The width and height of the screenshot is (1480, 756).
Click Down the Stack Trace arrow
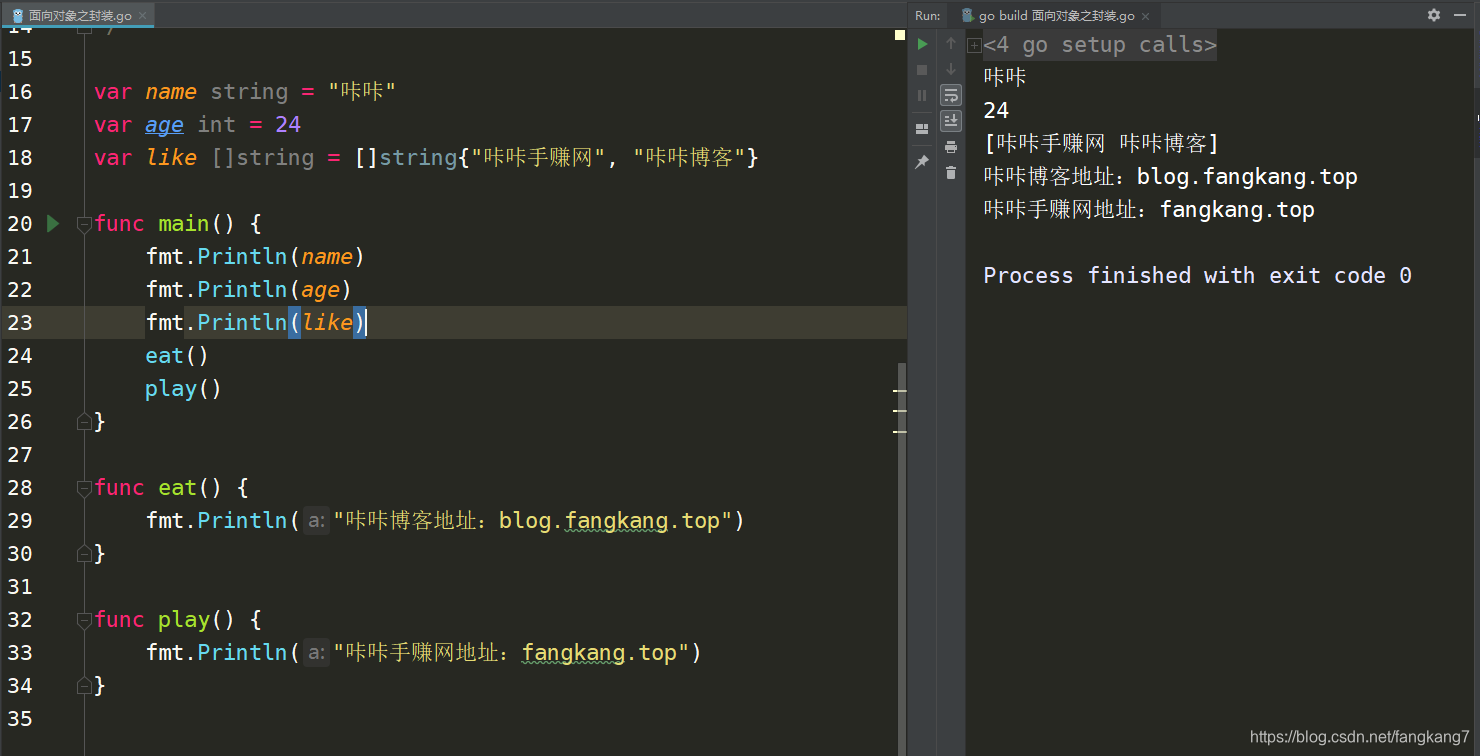click(x=951, y=70)
